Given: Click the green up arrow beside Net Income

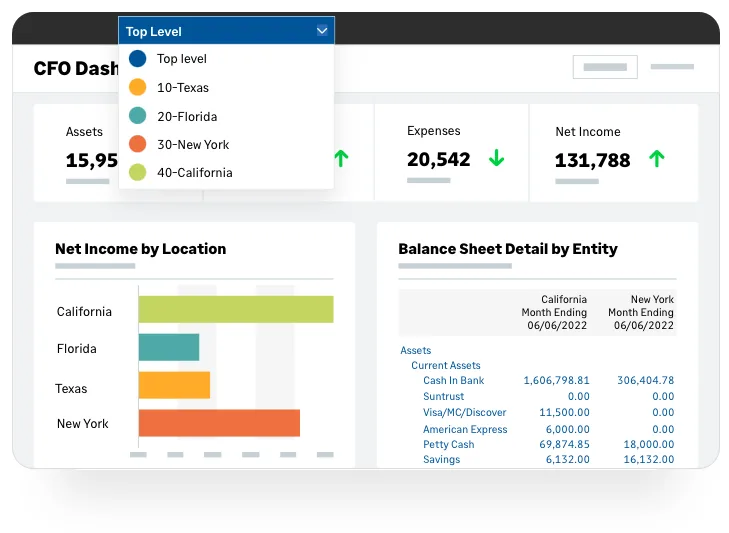Looking at the screenshot, I should click(x=656, y=159).
